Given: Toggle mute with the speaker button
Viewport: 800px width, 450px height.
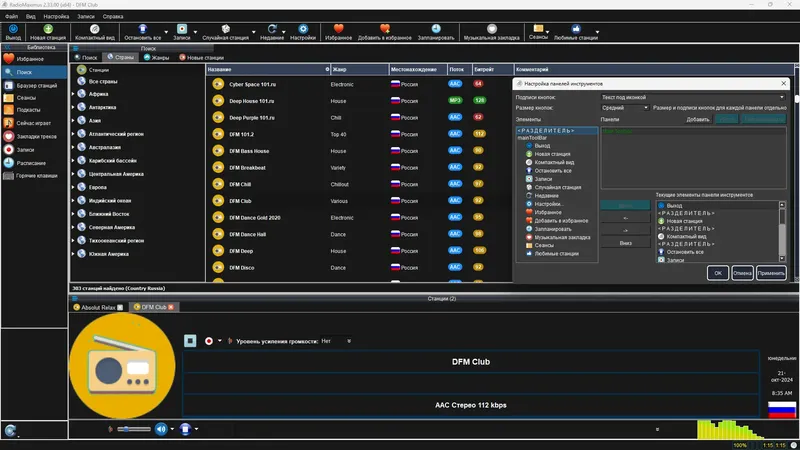Looking at the screenshot, I should tap(161, 429).
